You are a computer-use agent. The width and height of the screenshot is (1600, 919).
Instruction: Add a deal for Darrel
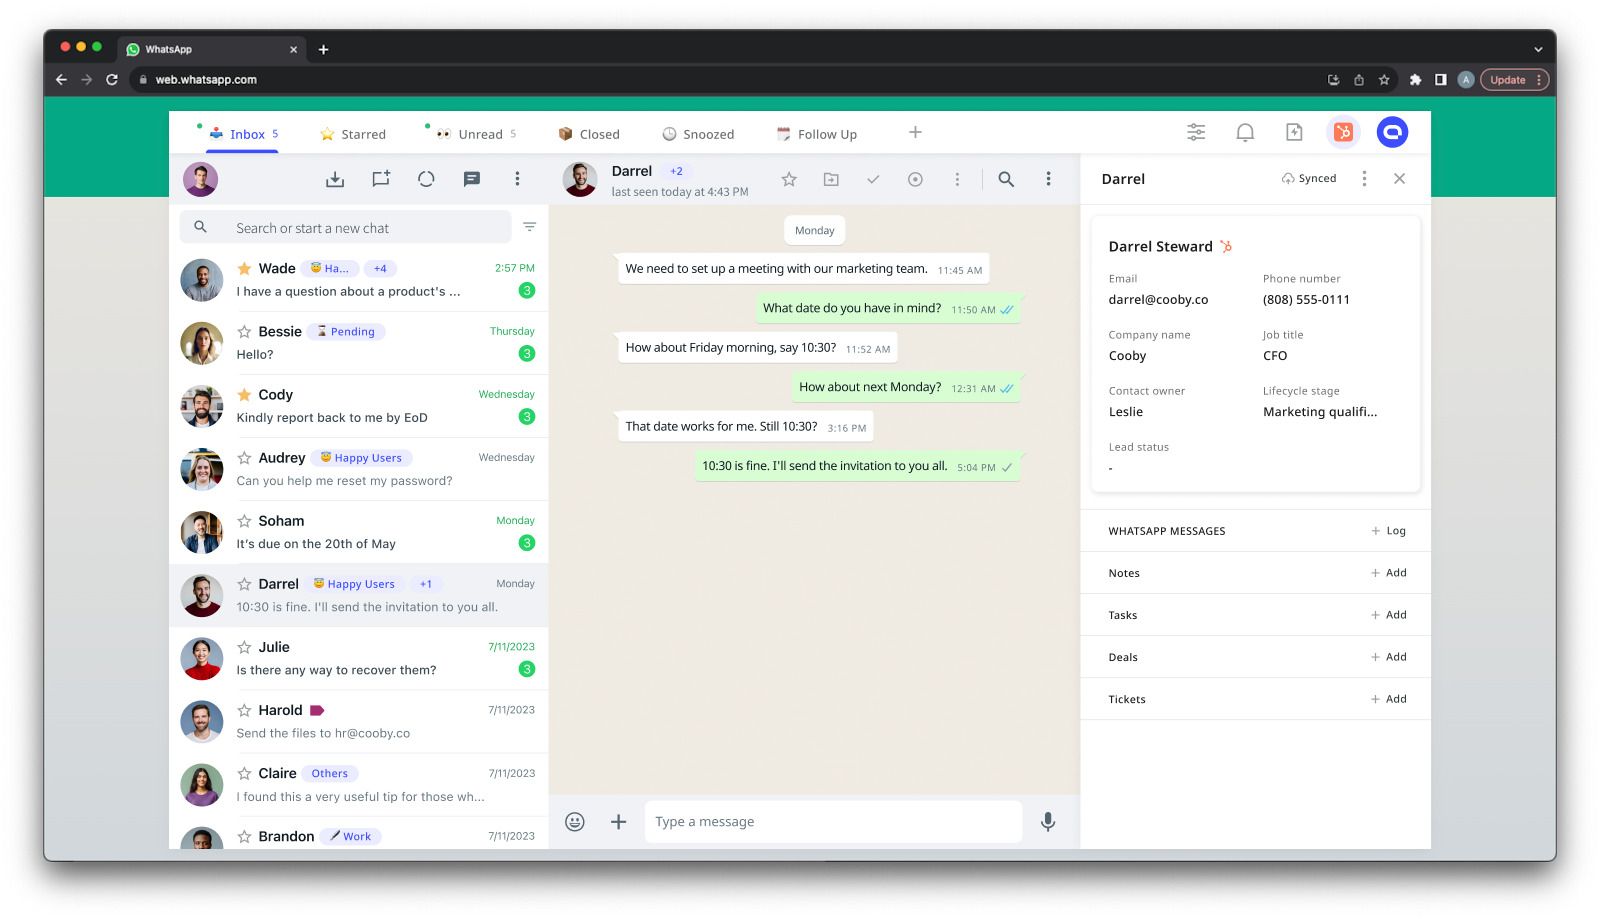coord(1389,657)
